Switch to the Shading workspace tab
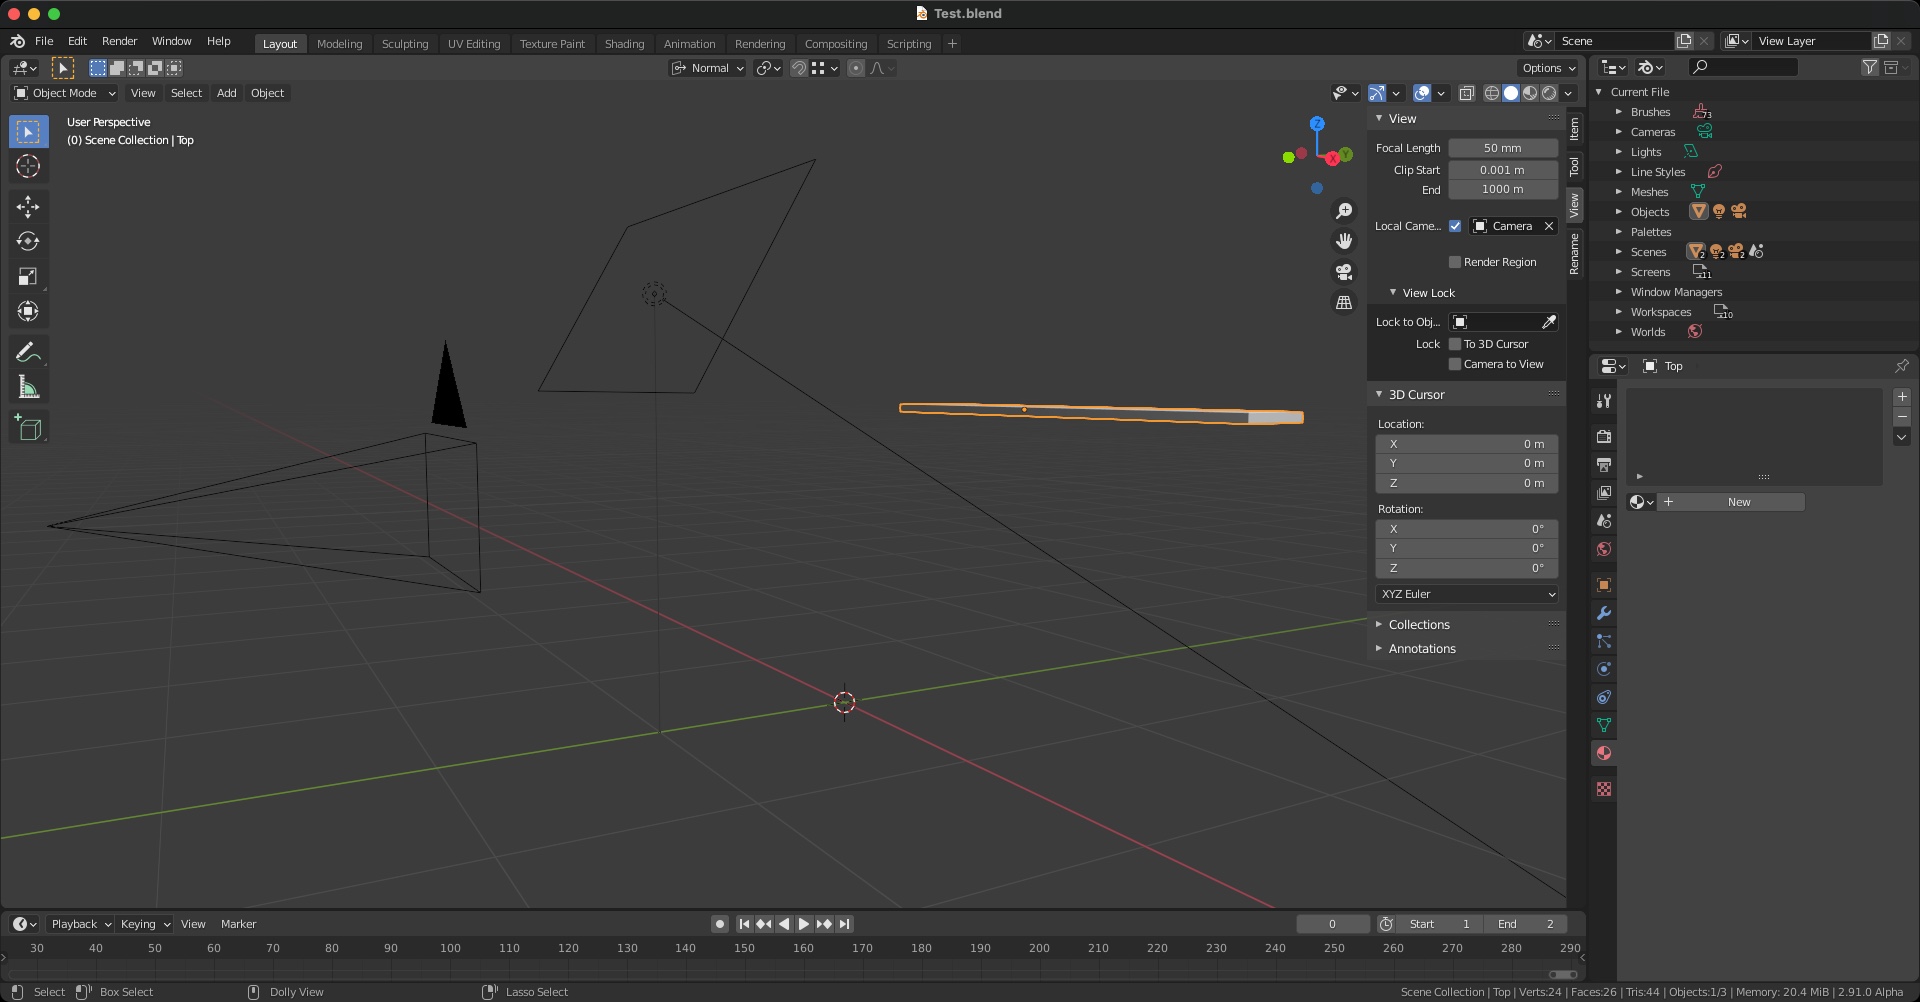This screenshot has height=1002, width=1920. [x=624, y=44]
